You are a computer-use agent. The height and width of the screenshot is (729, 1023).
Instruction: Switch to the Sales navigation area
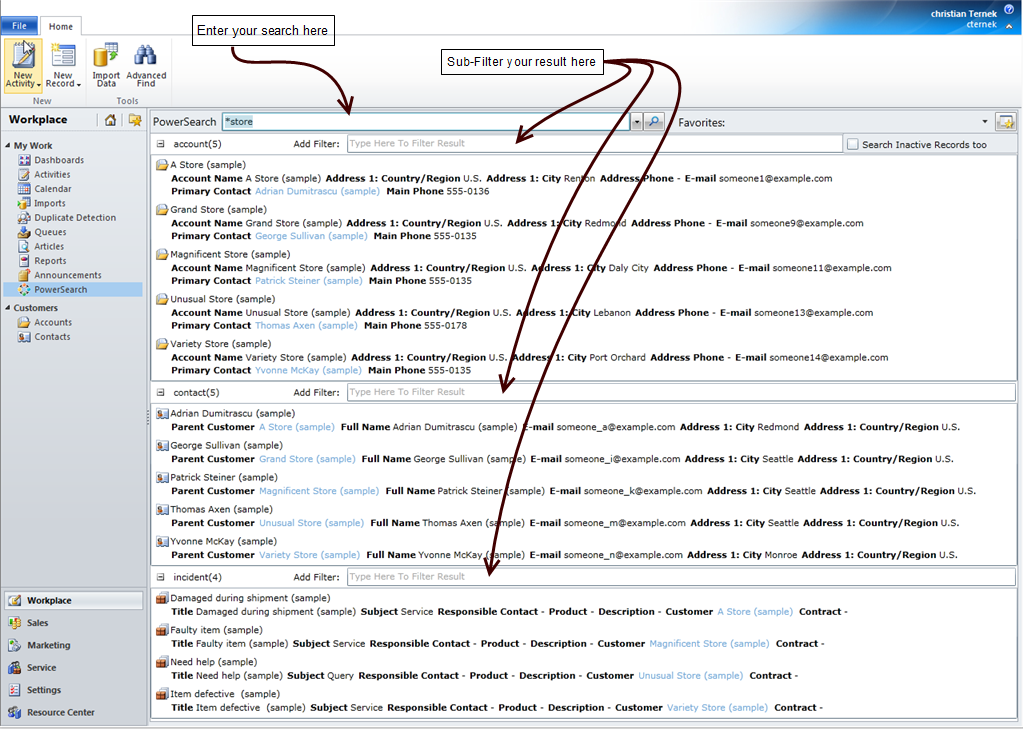pos(38,623)
